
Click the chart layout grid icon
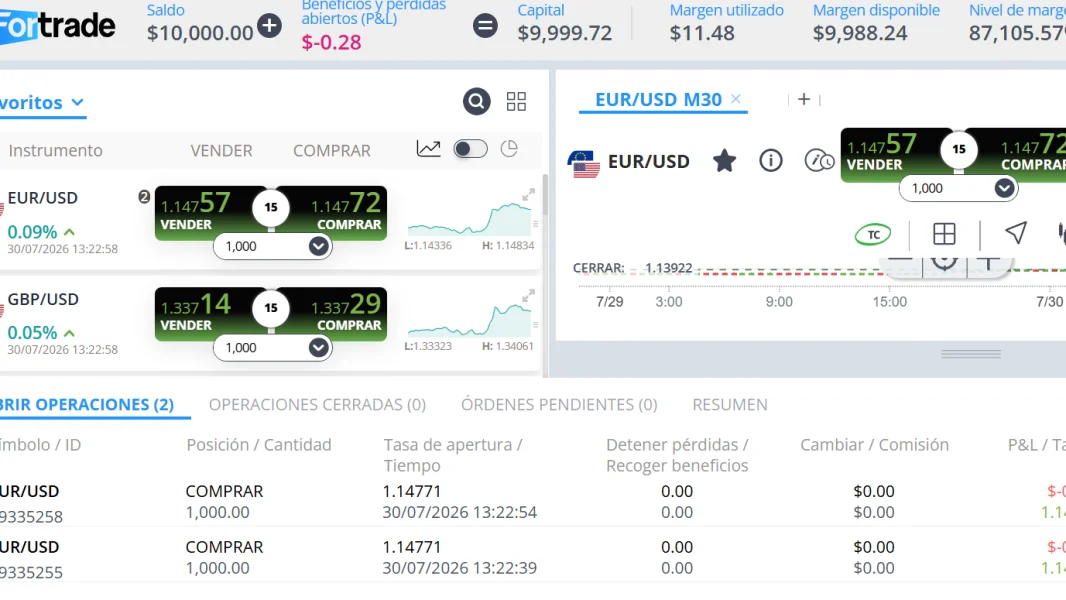pos(944,234)
